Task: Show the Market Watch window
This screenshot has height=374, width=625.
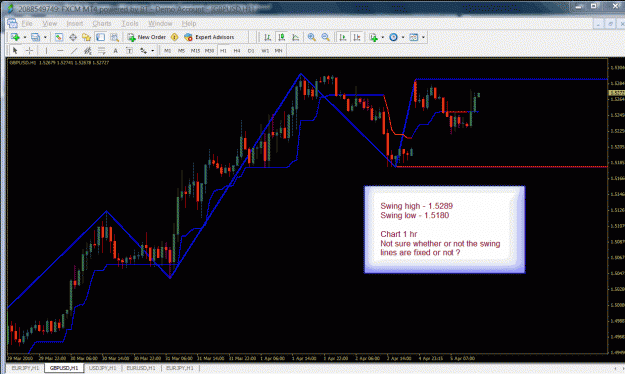Action: [59, 37]
